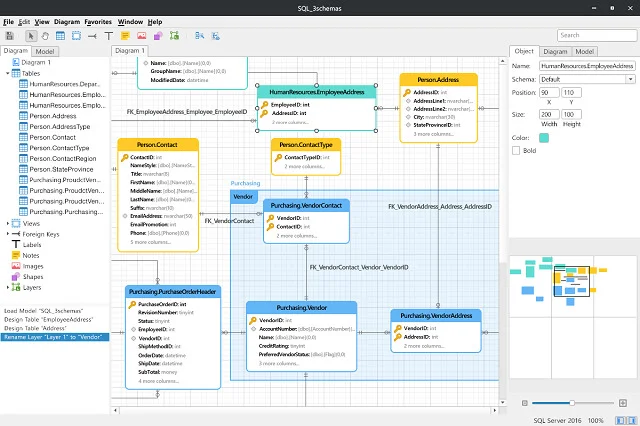Click zoom out icon beside zoom slider

[524, 403]
